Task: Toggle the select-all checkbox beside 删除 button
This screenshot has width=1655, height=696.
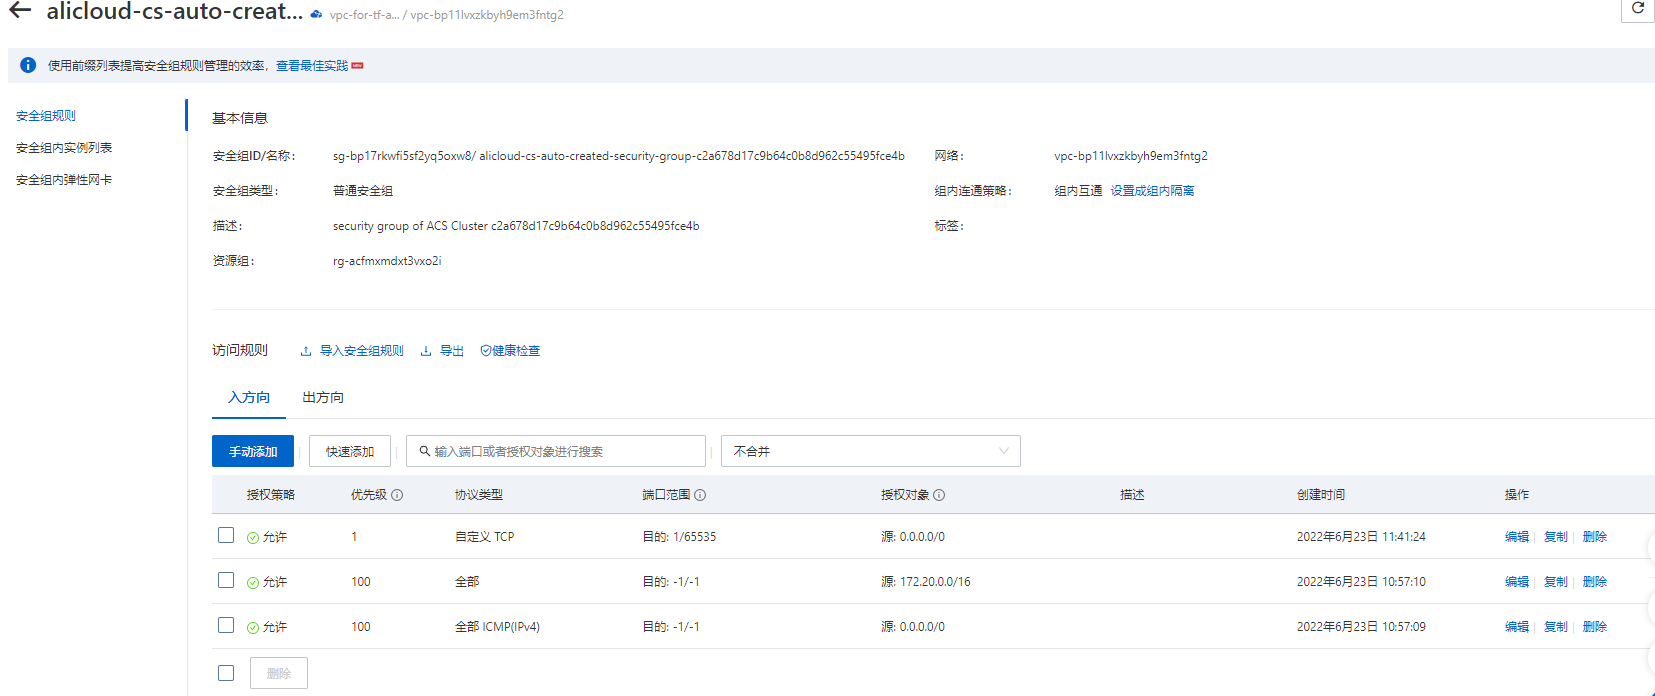Action: point(226,673)
